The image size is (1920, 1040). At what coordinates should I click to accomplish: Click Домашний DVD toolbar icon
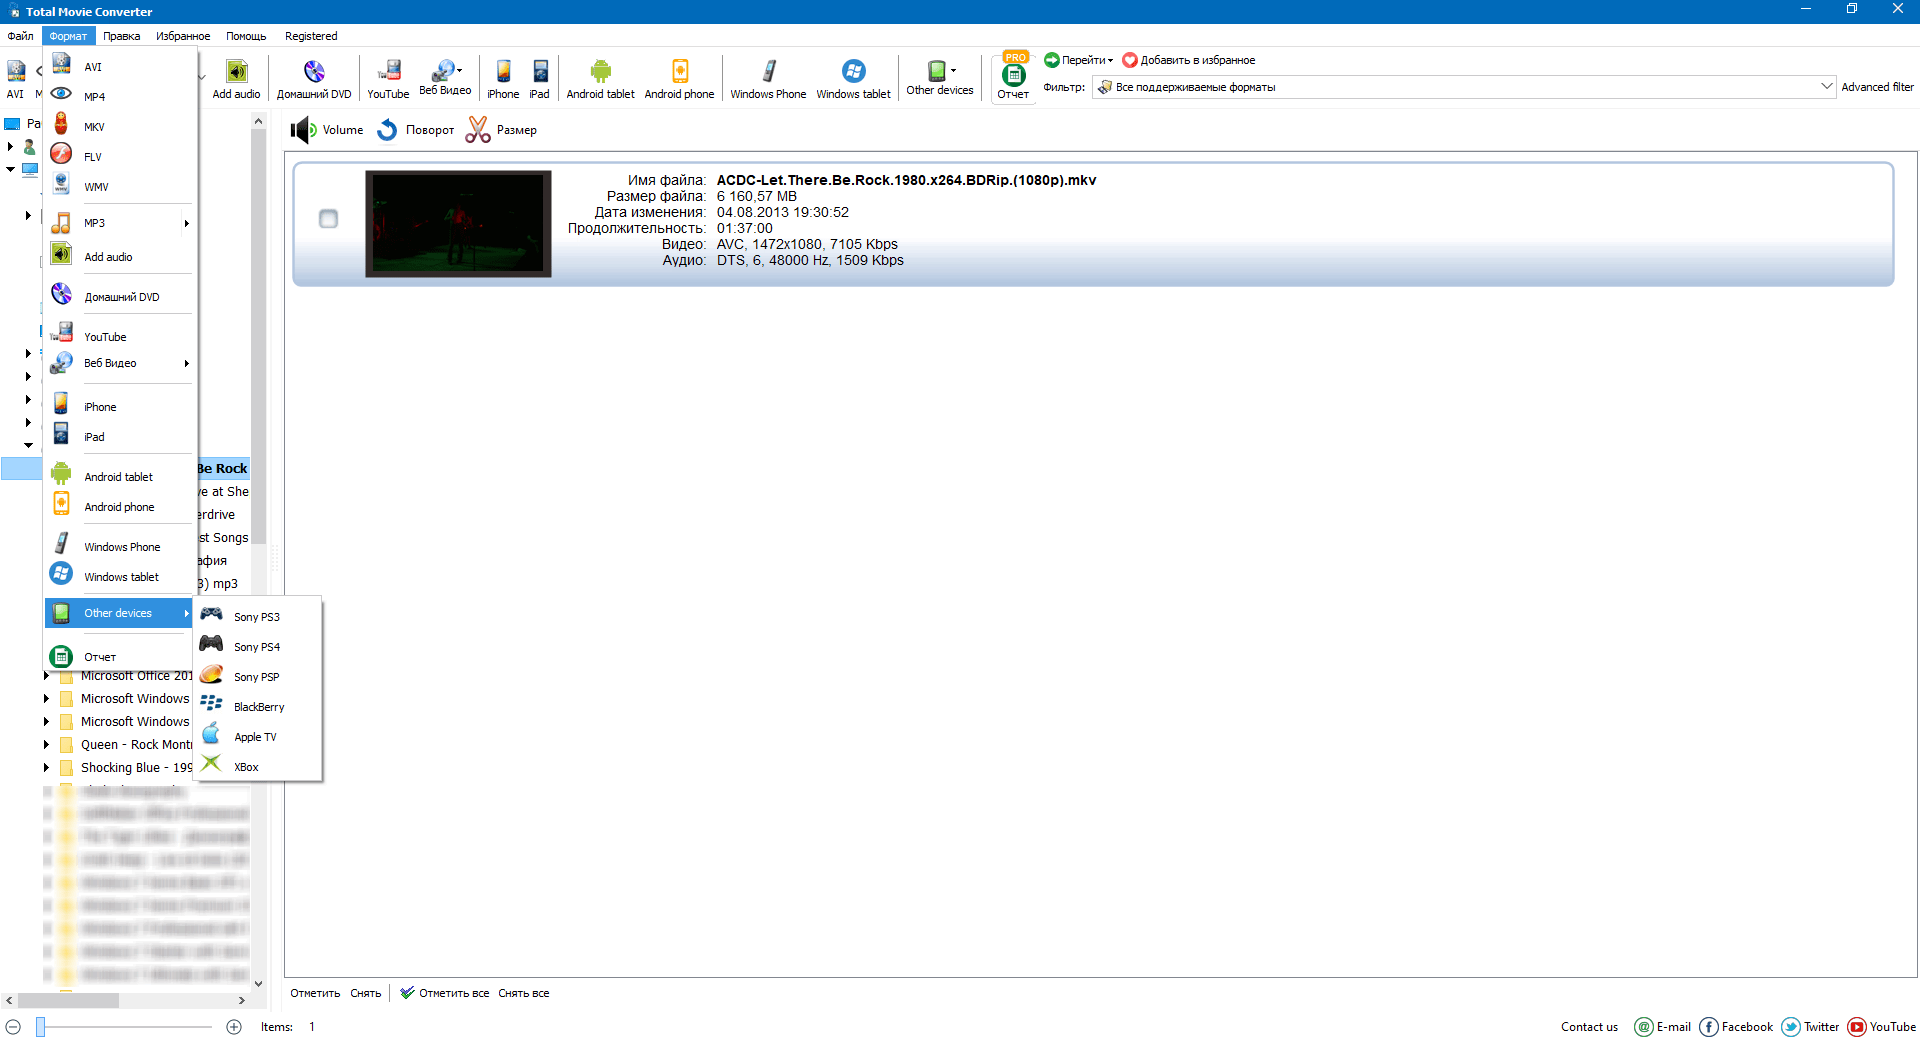point(314,79)
